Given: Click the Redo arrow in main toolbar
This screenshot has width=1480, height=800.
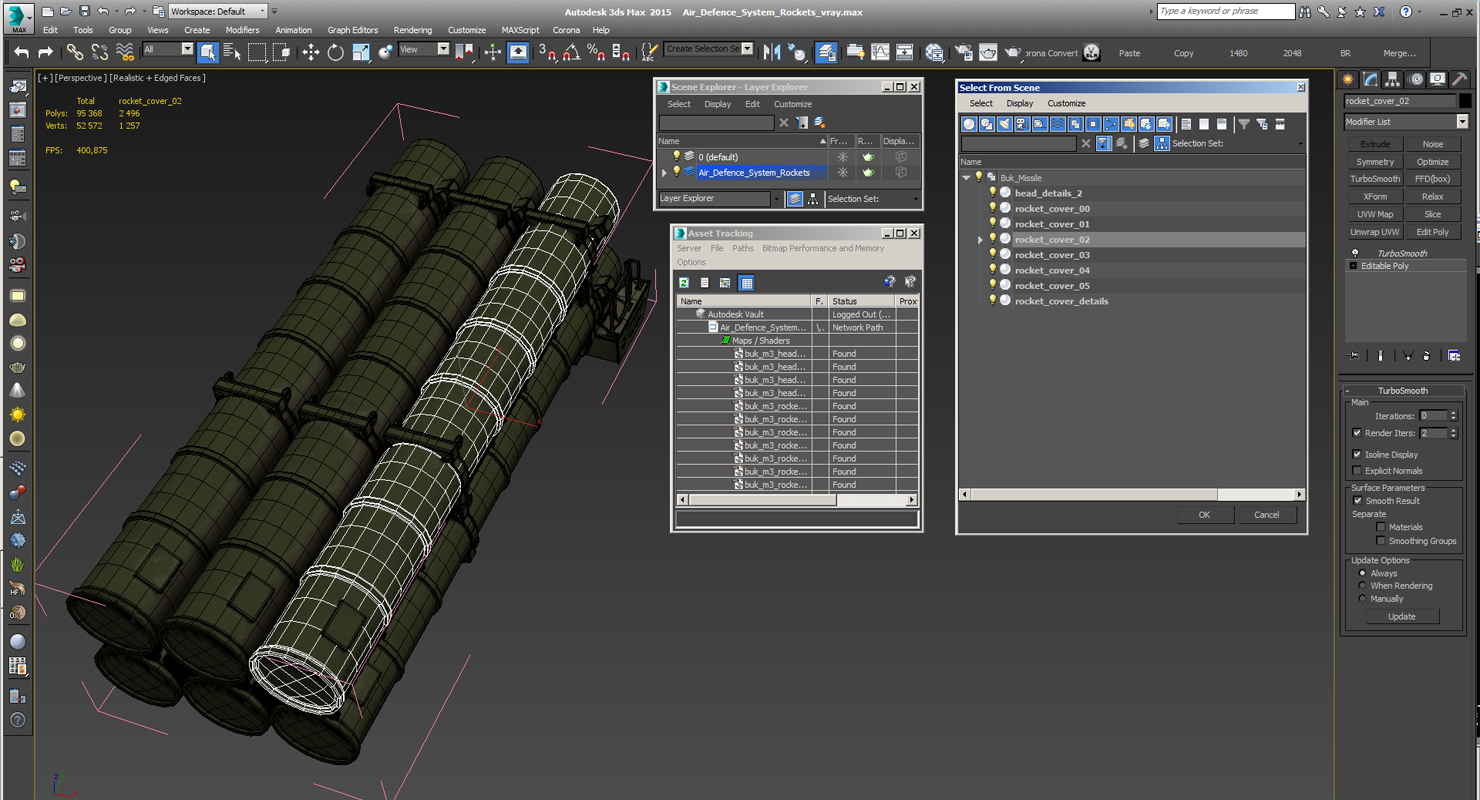Looking at the screenshot, I should [45, 52].
